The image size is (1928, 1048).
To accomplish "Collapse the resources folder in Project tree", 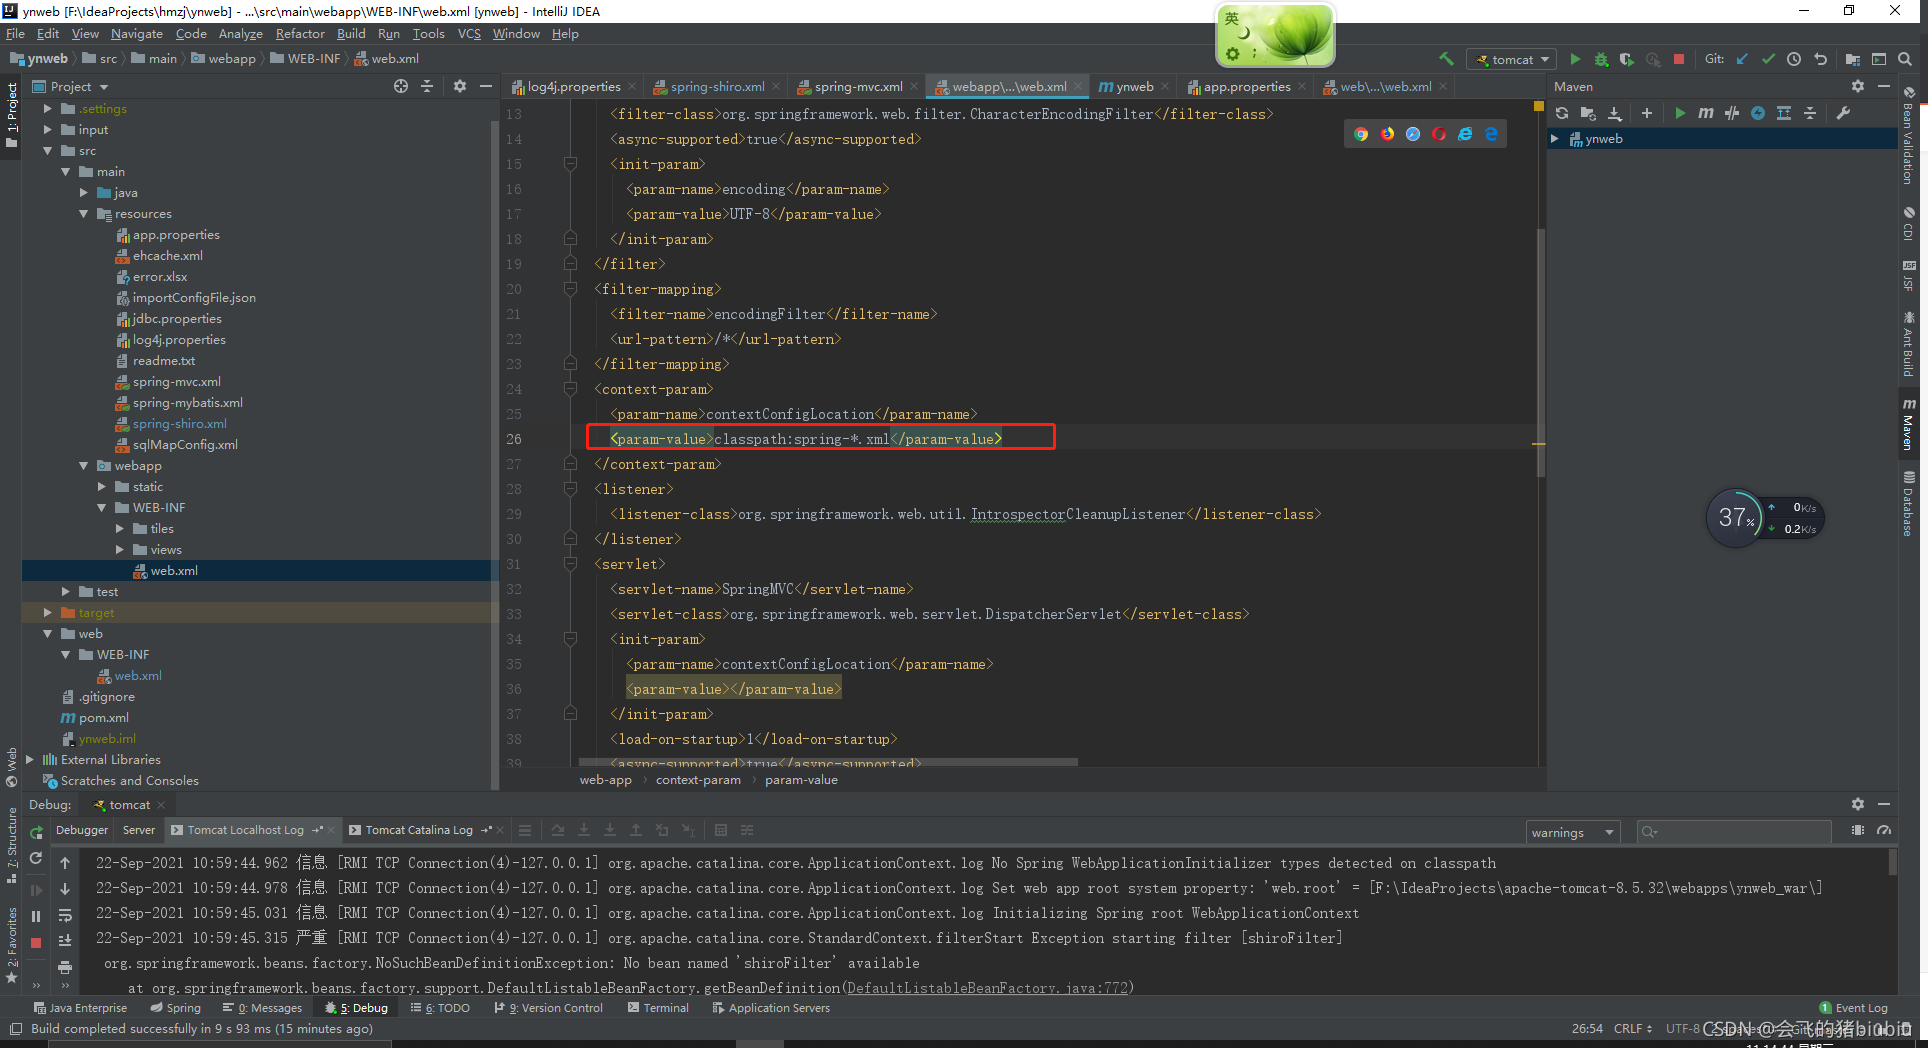I will coord(84,213).
